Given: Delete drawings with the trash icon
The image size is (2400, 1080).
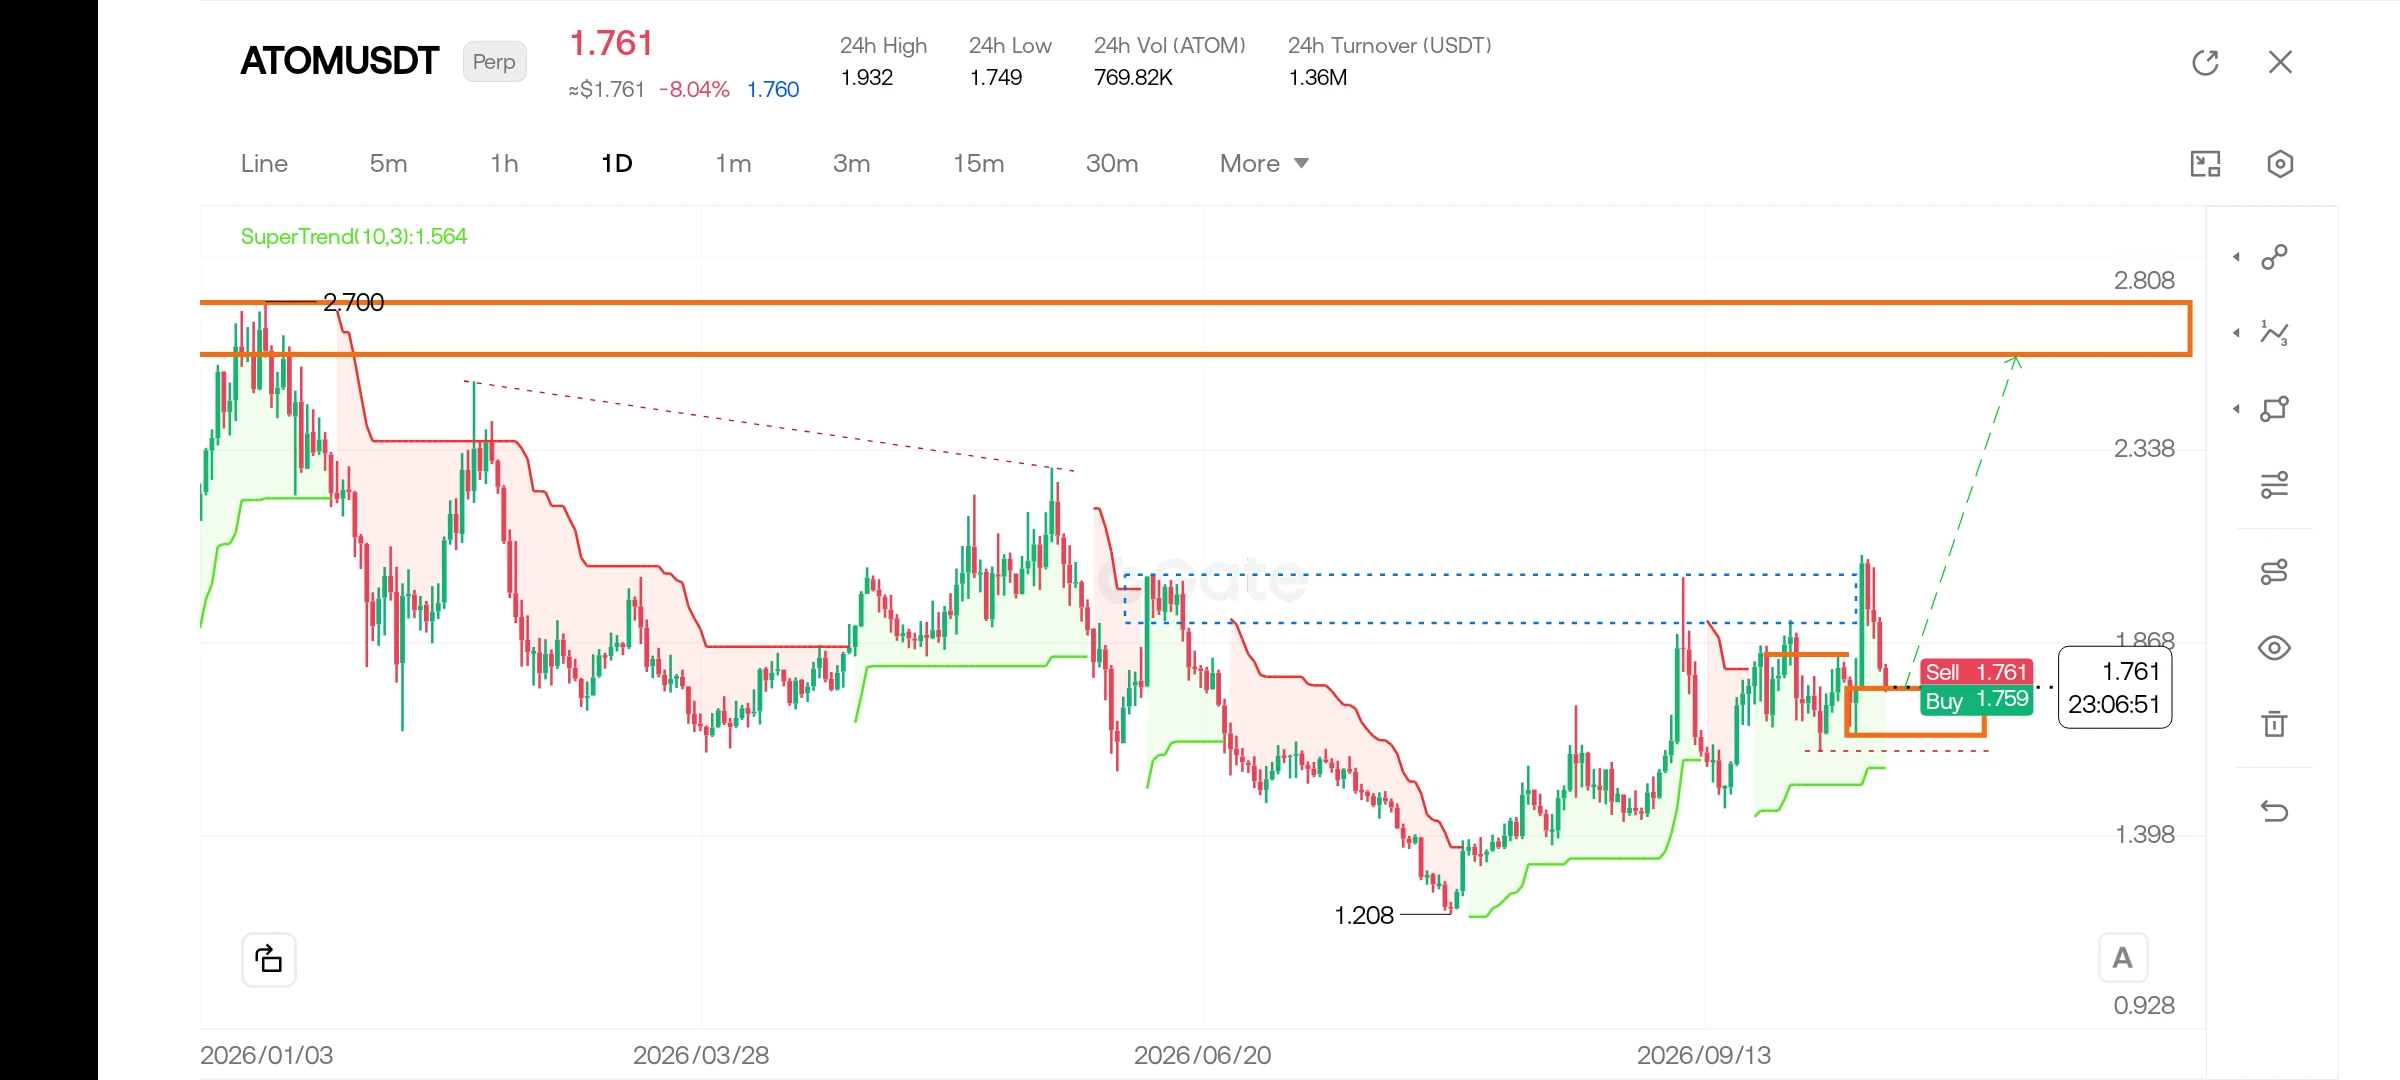Looking at the screenshot, I should click(x=2274, y=723).
